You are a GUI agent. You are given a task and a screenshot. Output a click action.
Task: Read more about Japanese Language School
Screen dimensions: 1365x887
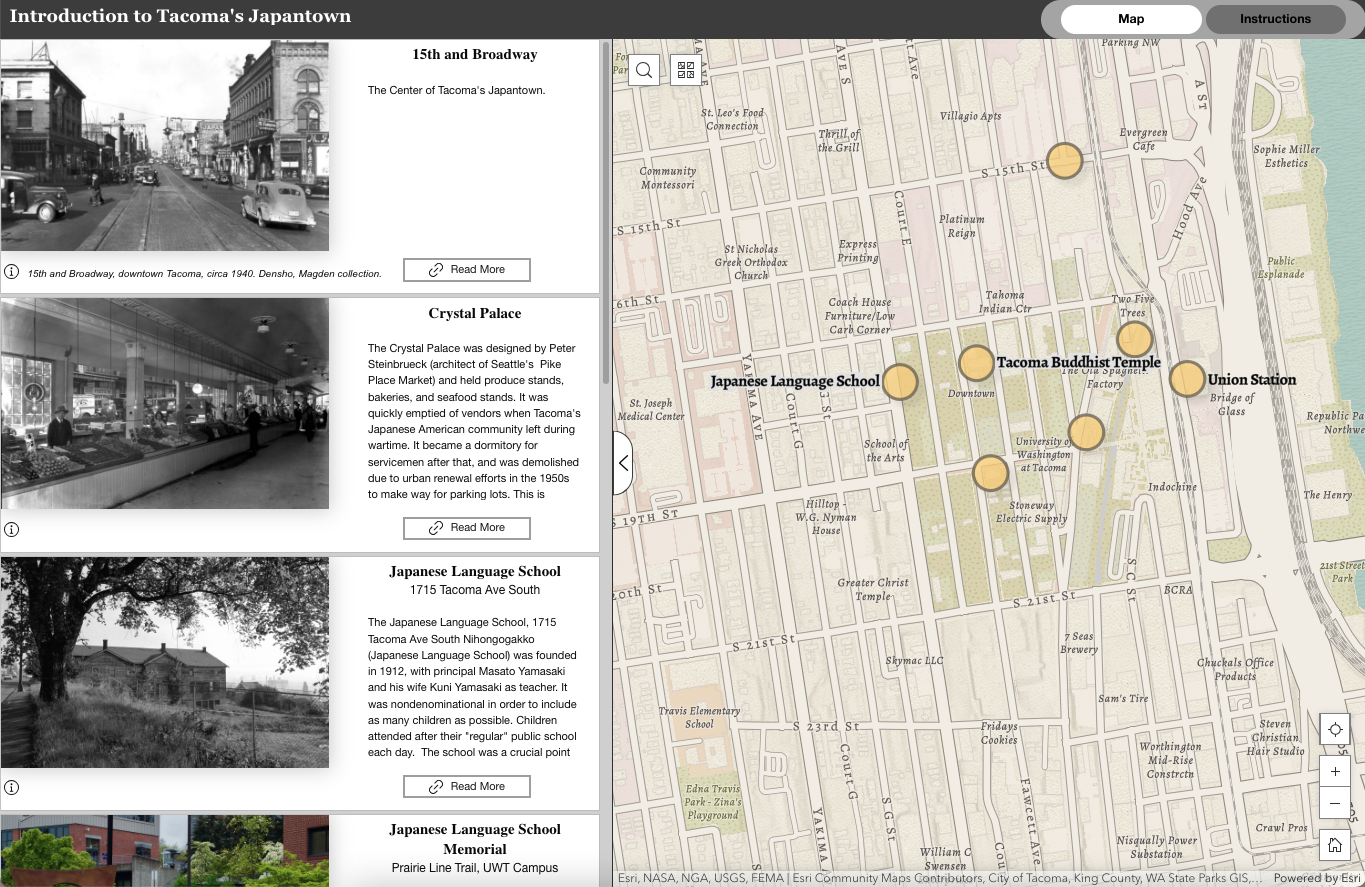click(467, 787)
